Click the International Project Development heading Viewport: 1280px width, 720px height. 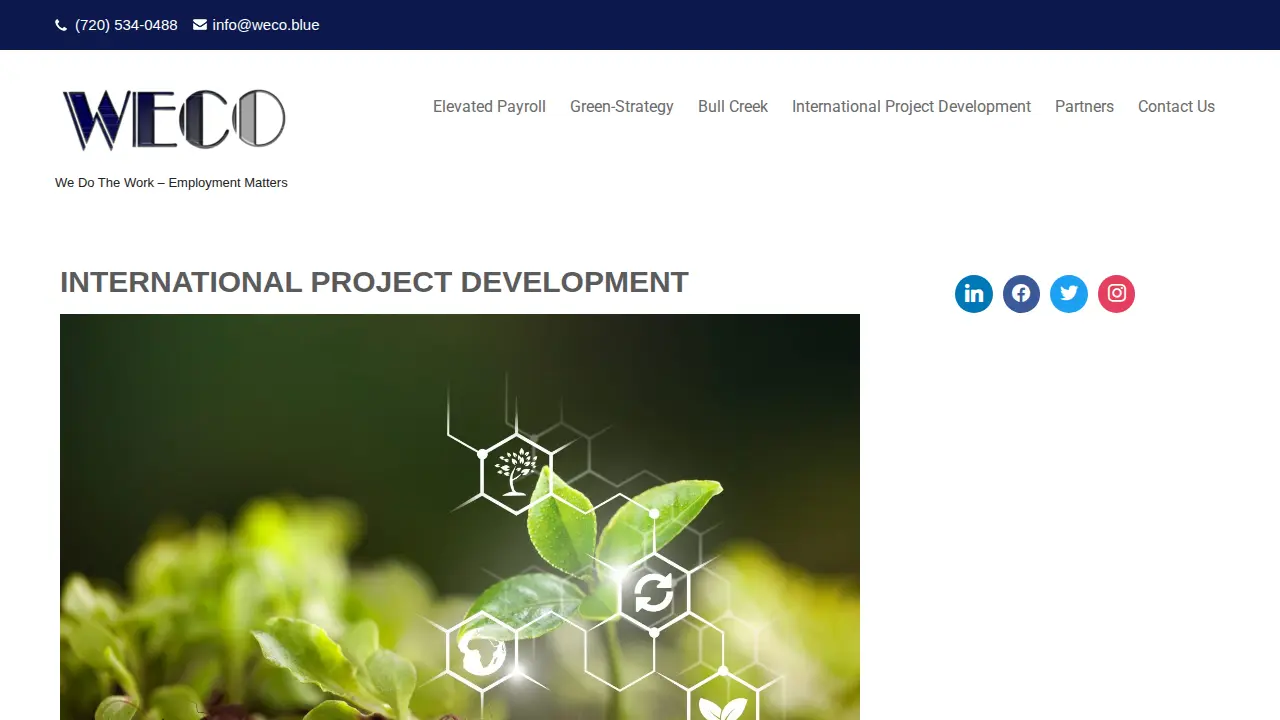pos(374,282)
